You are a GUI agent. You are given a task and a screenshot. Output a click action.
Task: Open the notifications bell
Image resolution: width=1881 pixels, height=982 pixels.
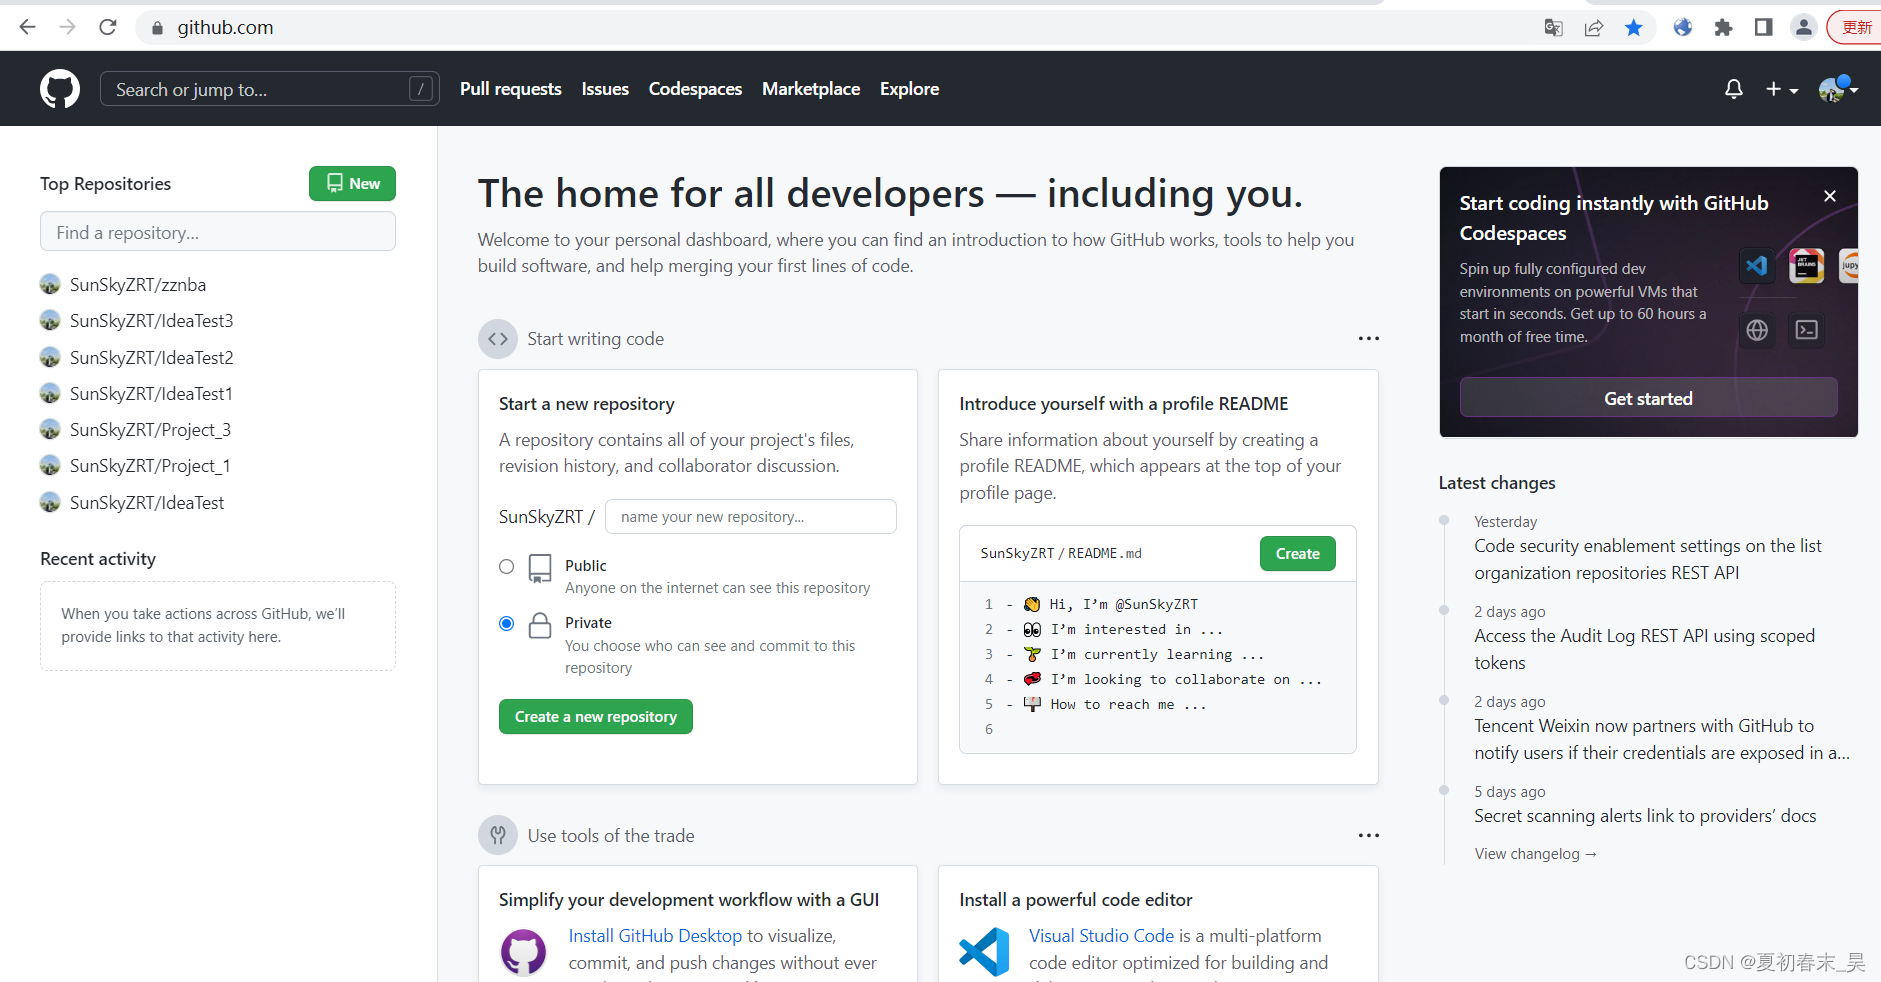1734,89
